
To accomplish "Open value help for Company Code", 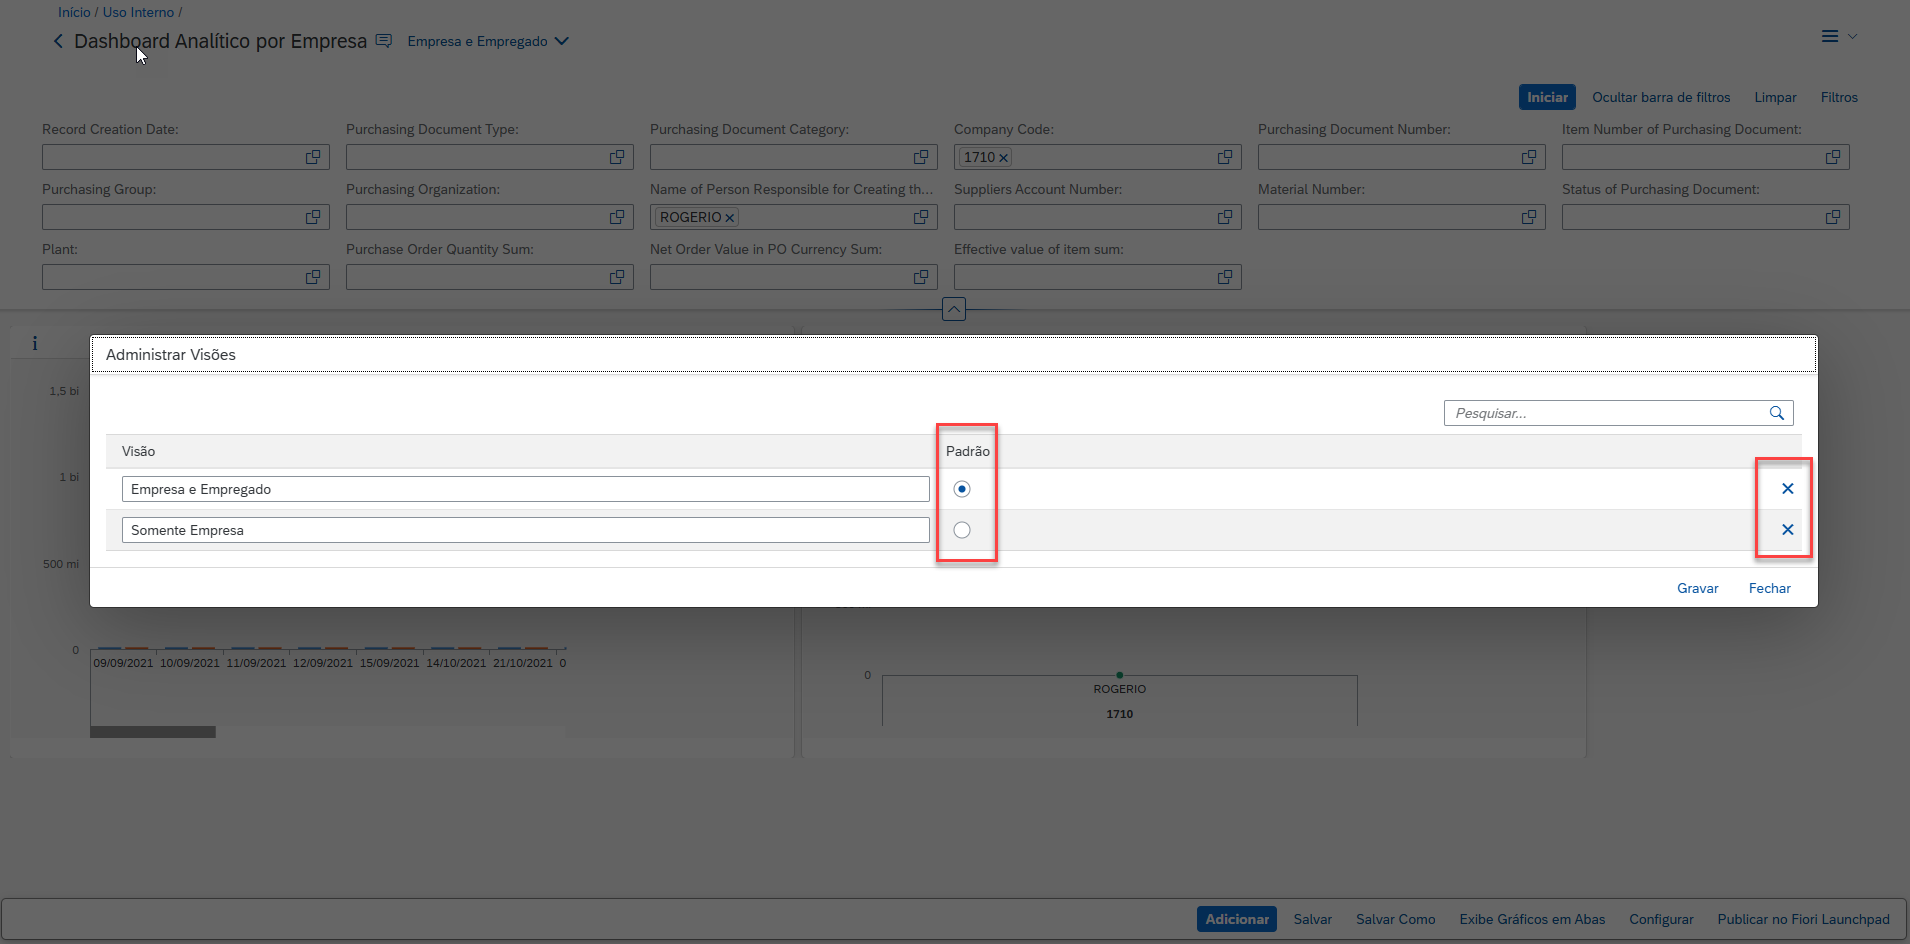I will click(1224, 157).
